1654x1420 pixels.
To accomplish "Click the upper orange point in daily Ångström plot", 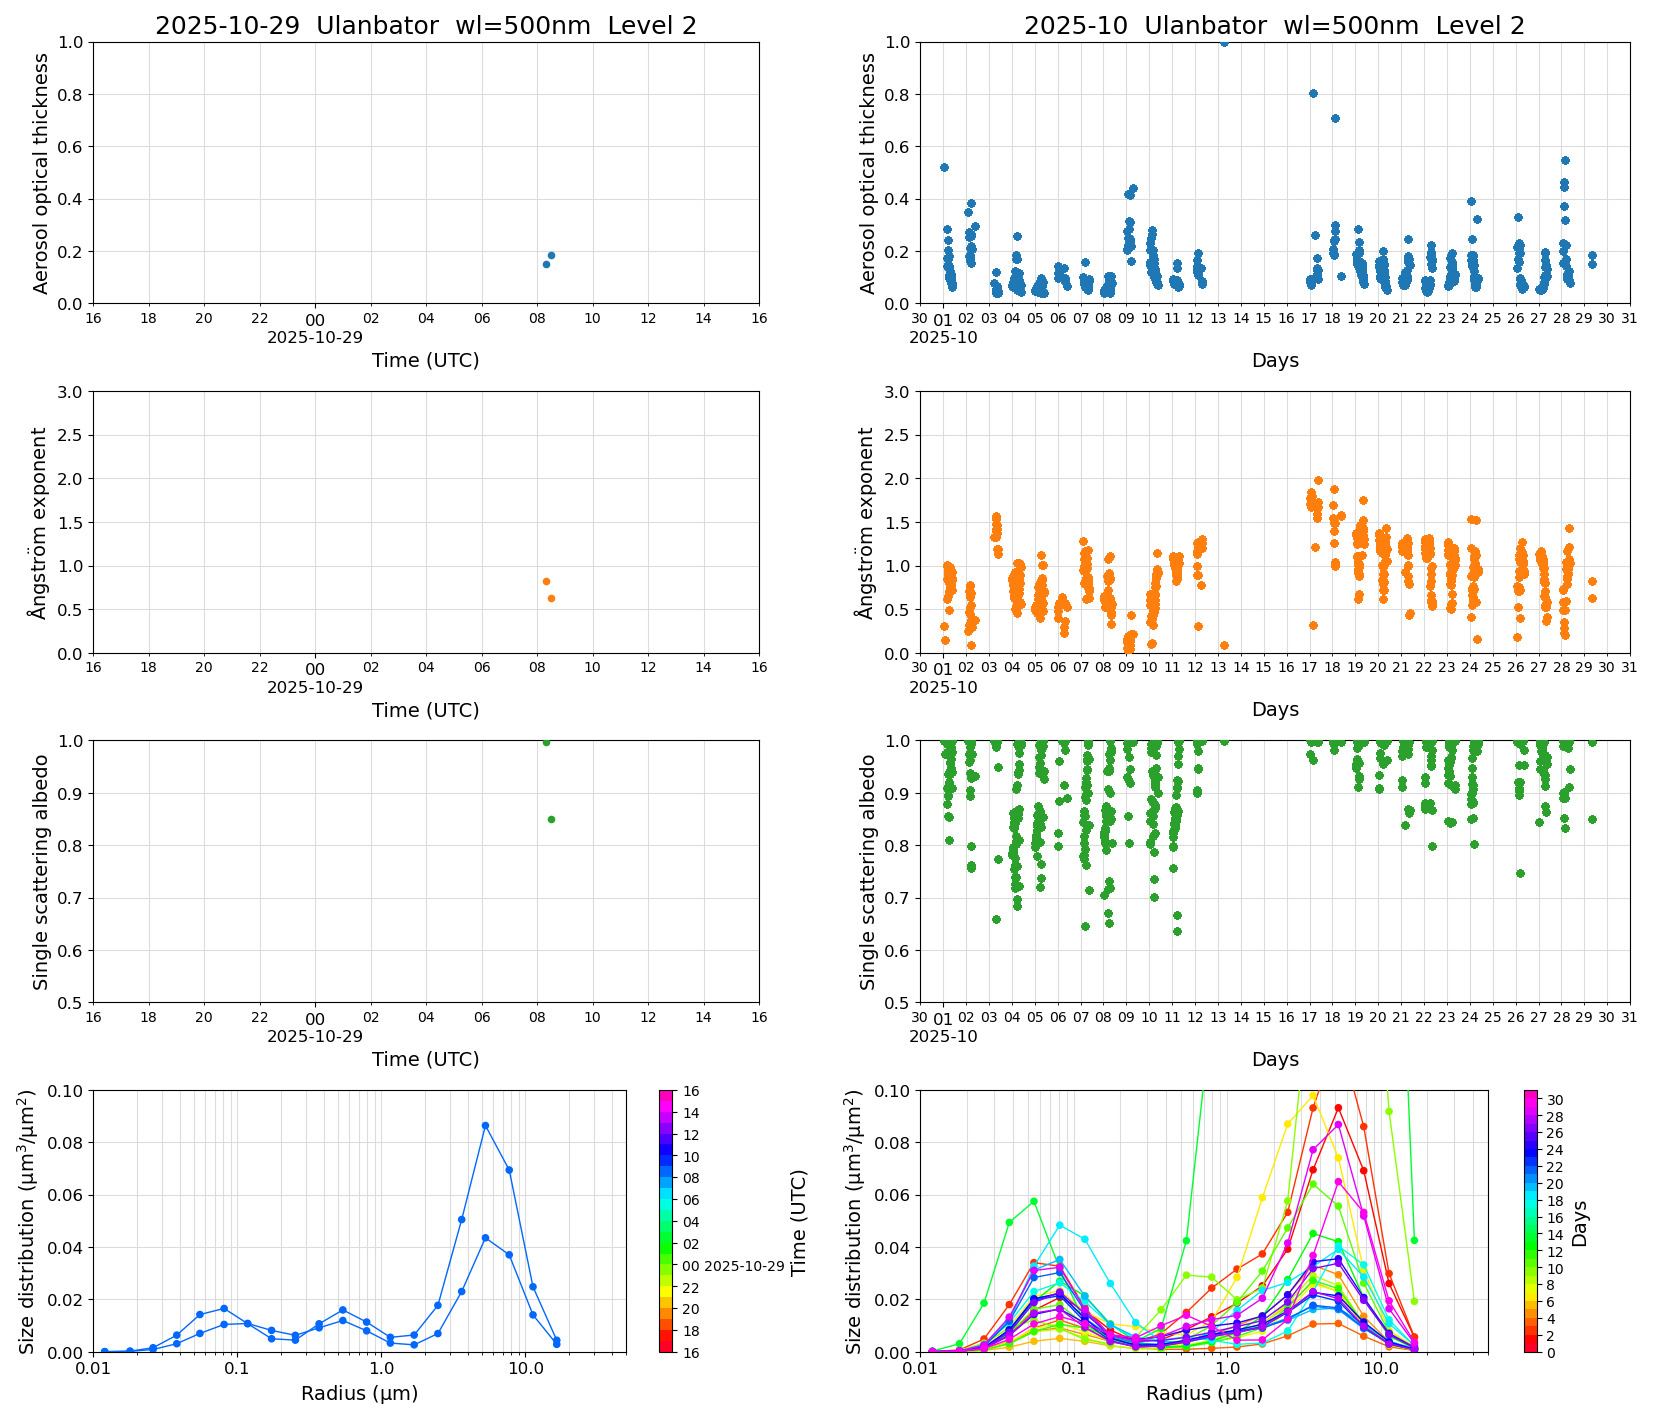I will 546,581.
